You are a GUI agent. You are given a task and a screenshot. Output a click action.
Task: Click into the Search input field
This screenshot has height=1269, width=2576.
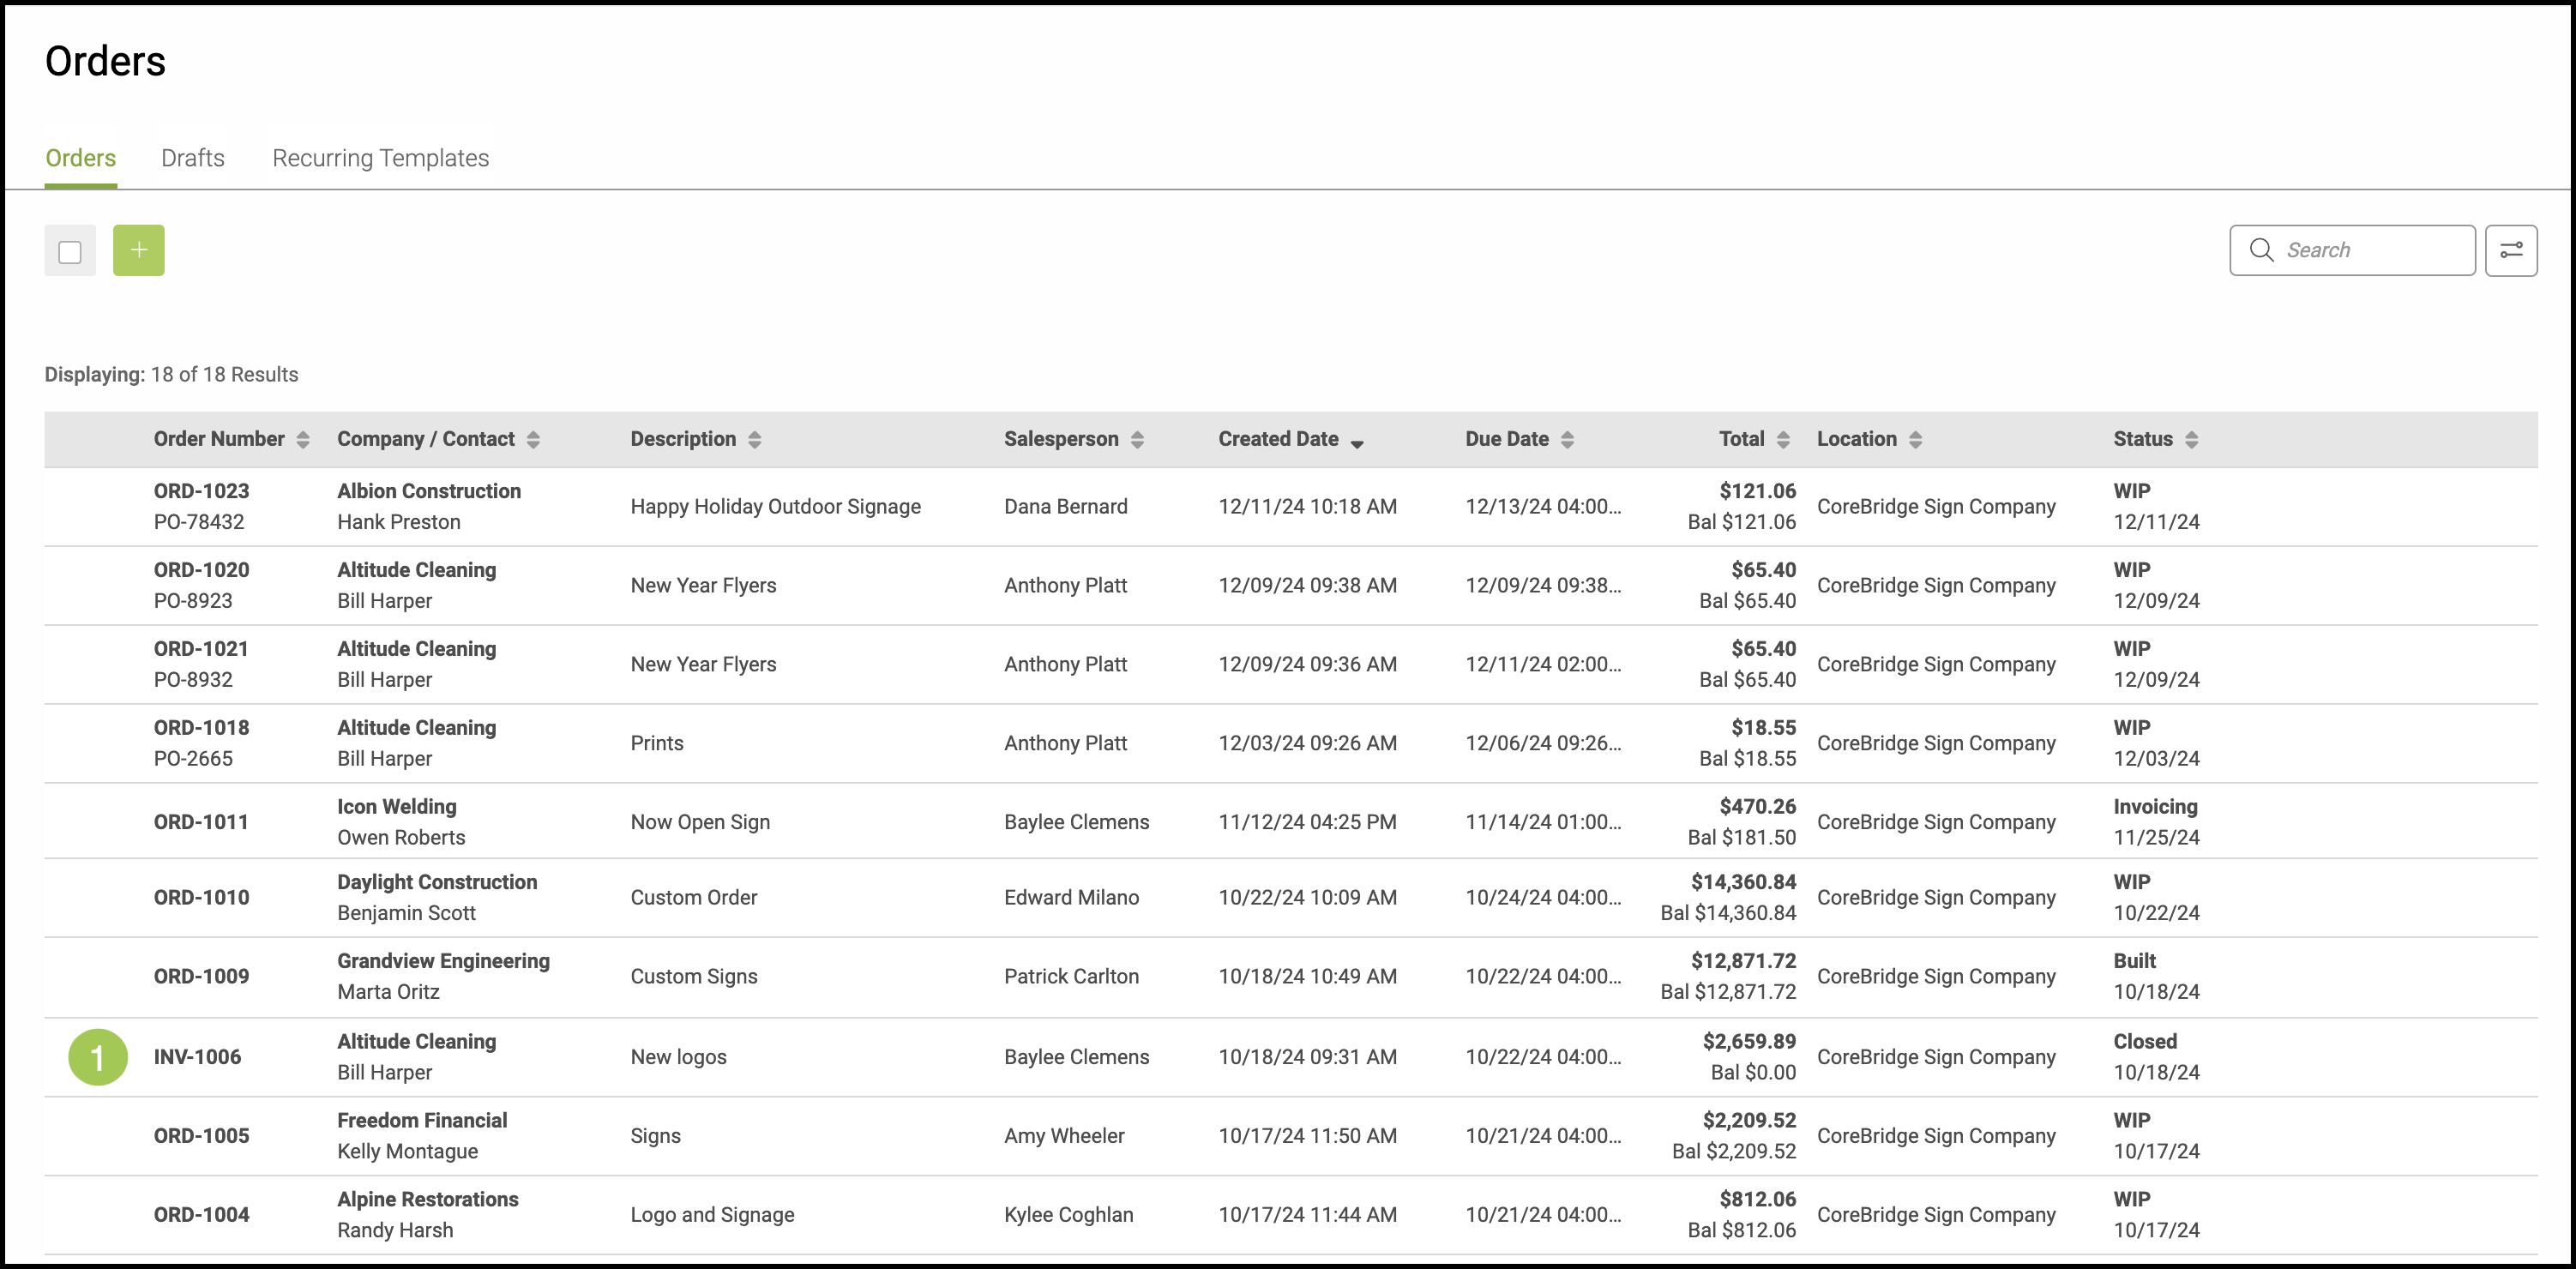(2370, 250)
